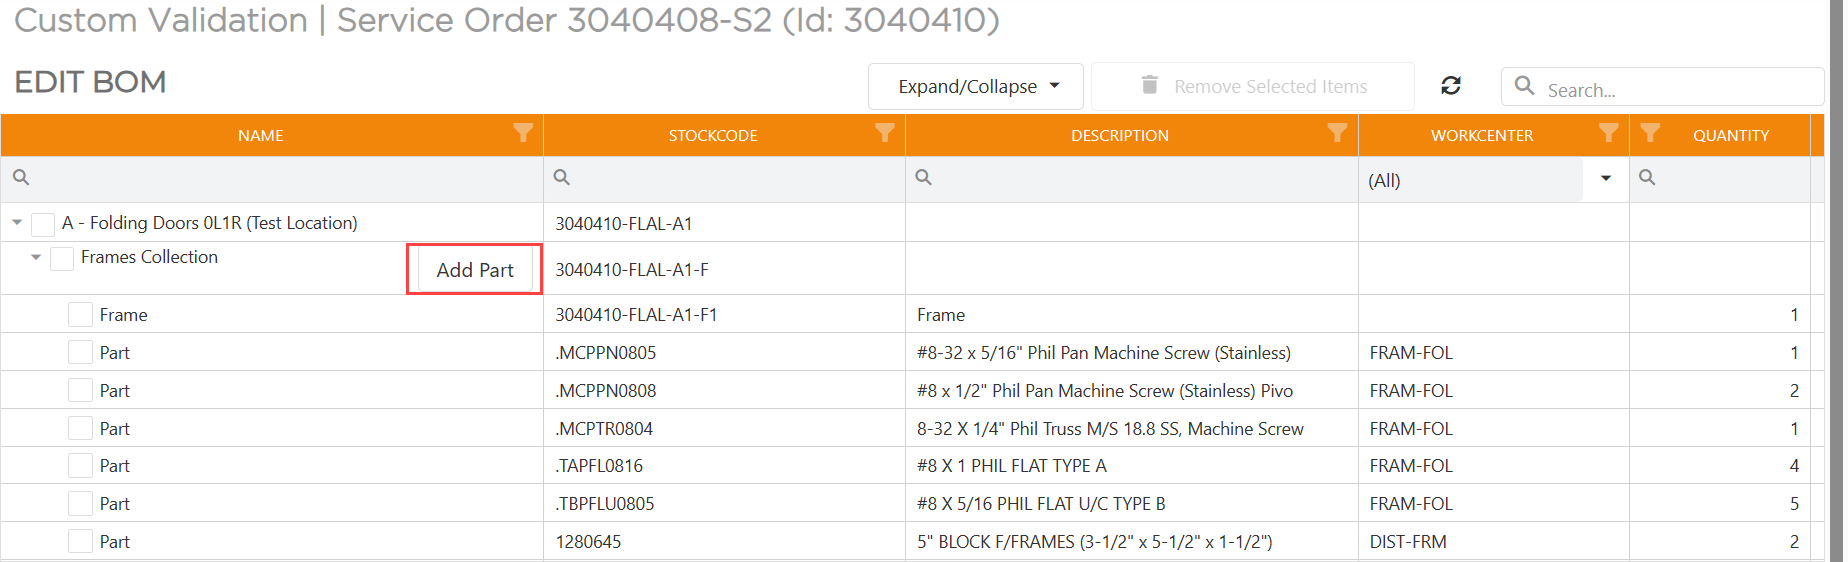Select checkbox for part .MCPPN0805
Viewport: 1848px width, 562px height.
(81, 352)
